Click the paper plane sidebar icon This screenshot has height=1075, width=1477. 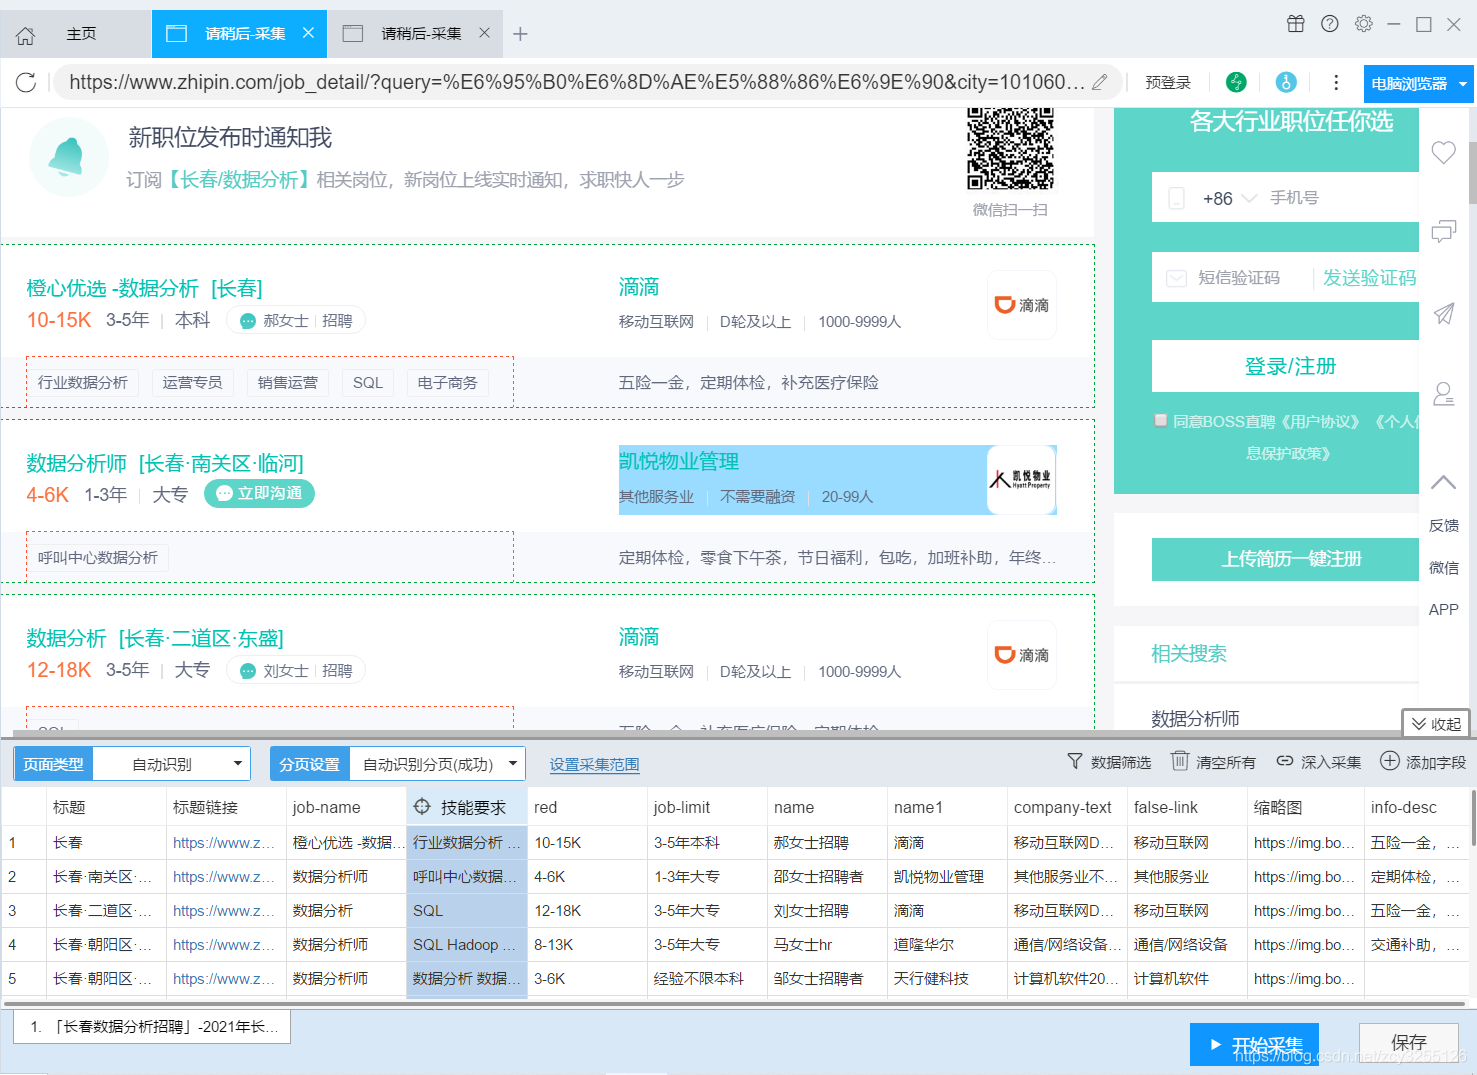[x=1444, y=314]
